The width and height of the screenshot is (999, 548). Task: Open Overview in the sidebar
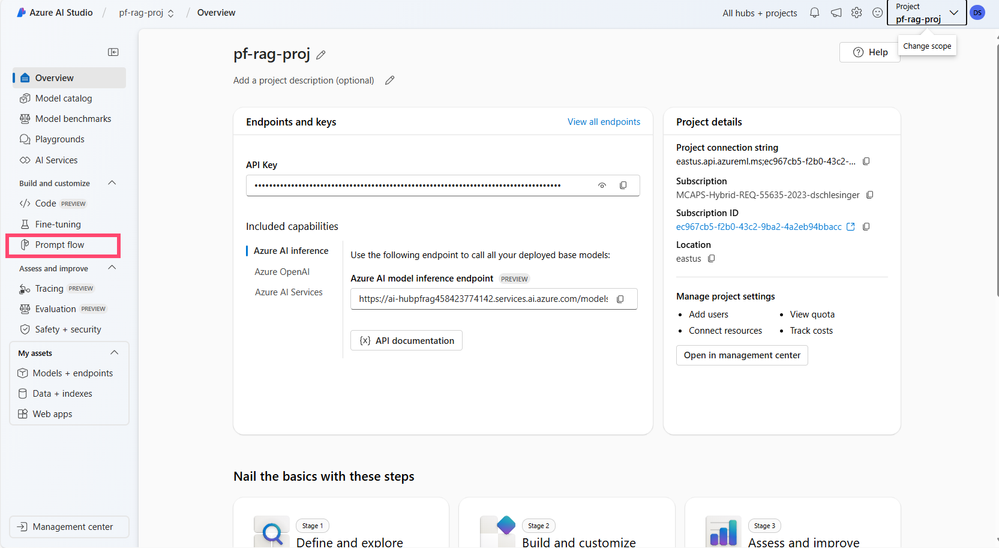tap(69, 78)
